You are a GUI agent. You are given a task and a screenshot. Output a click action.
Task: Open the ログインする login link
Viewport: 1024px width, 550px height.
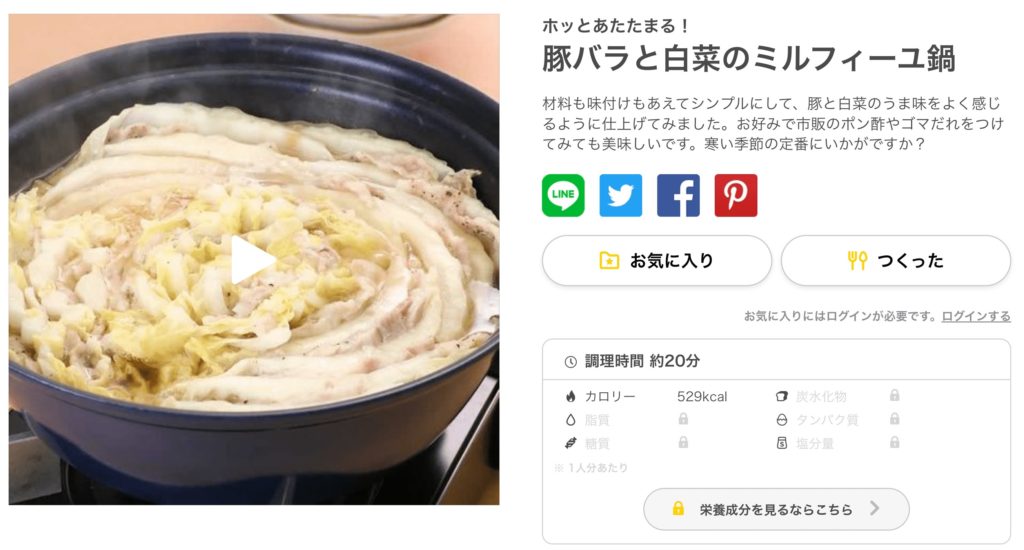(976, 316)
